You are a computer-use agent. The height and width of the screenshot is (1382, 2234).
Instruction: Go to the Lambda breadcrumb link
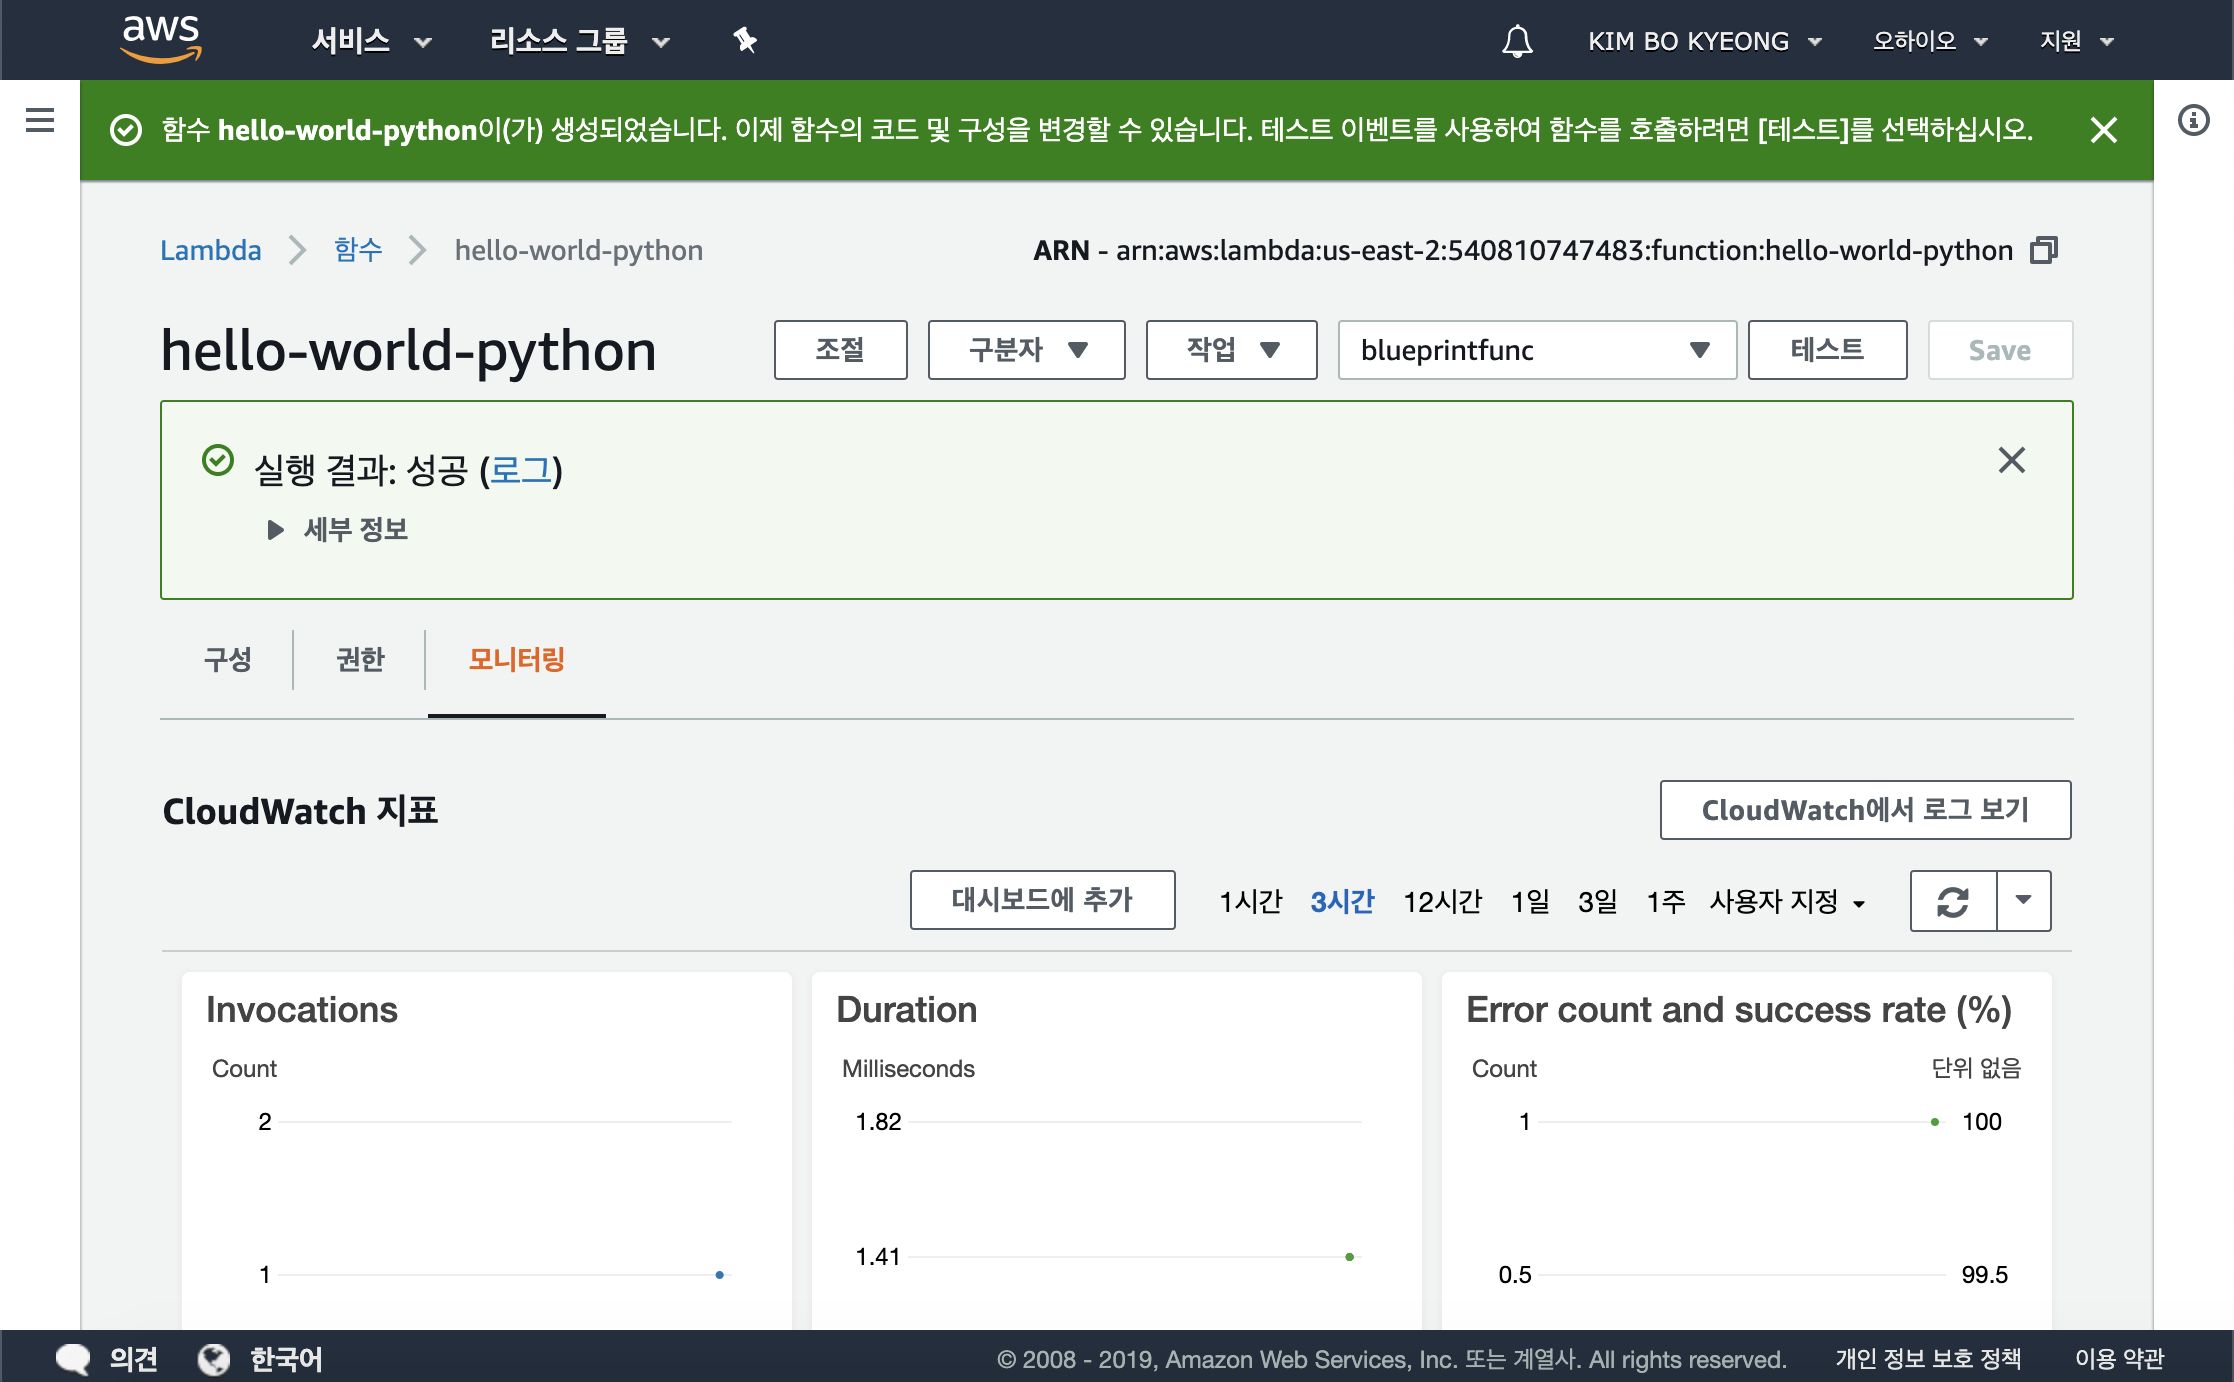(211, 250)
